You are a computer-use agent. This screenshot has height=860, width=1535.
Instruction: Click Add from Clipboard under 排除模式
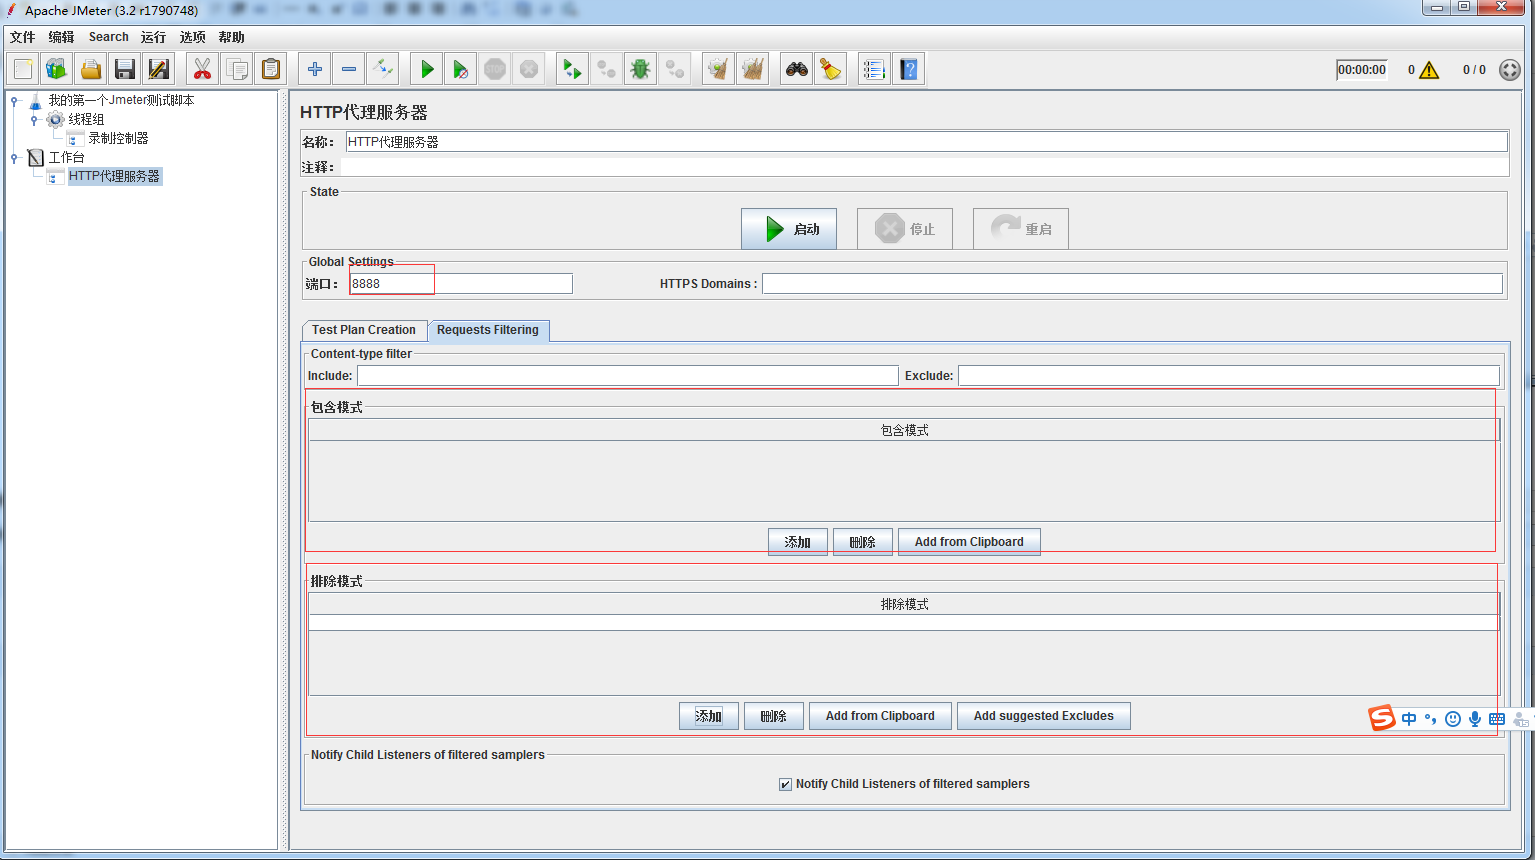pos(880,716)
